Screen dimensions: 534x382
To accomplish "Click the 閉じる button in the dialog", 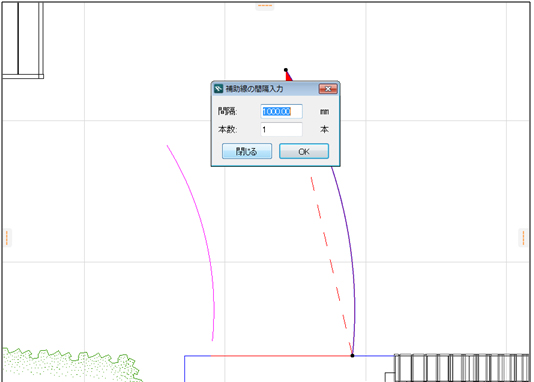I will click(247, 151).
